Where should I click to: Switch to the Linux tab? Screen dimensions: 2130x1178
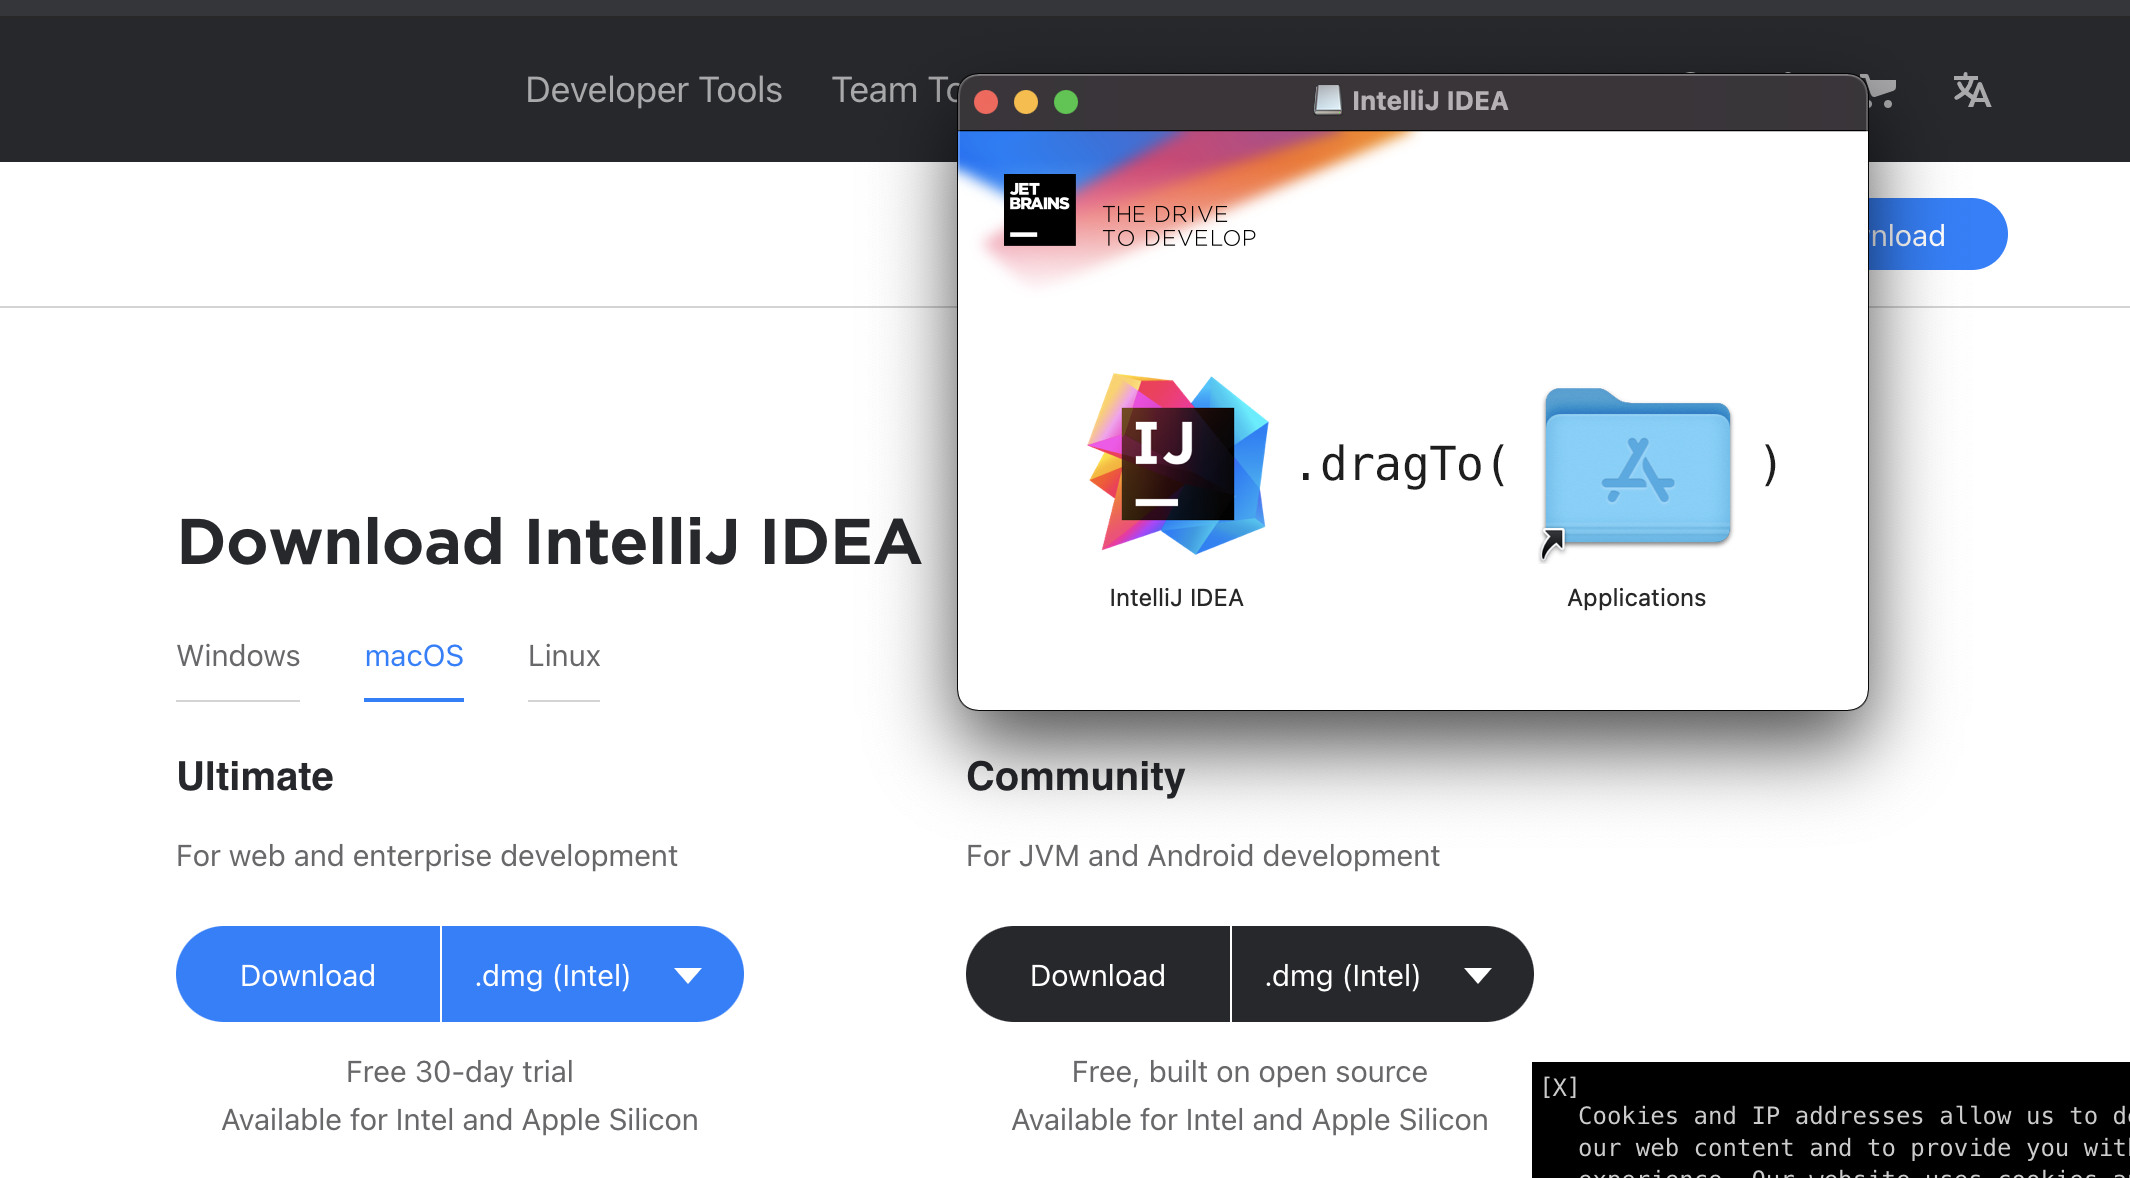pos(564,656)
